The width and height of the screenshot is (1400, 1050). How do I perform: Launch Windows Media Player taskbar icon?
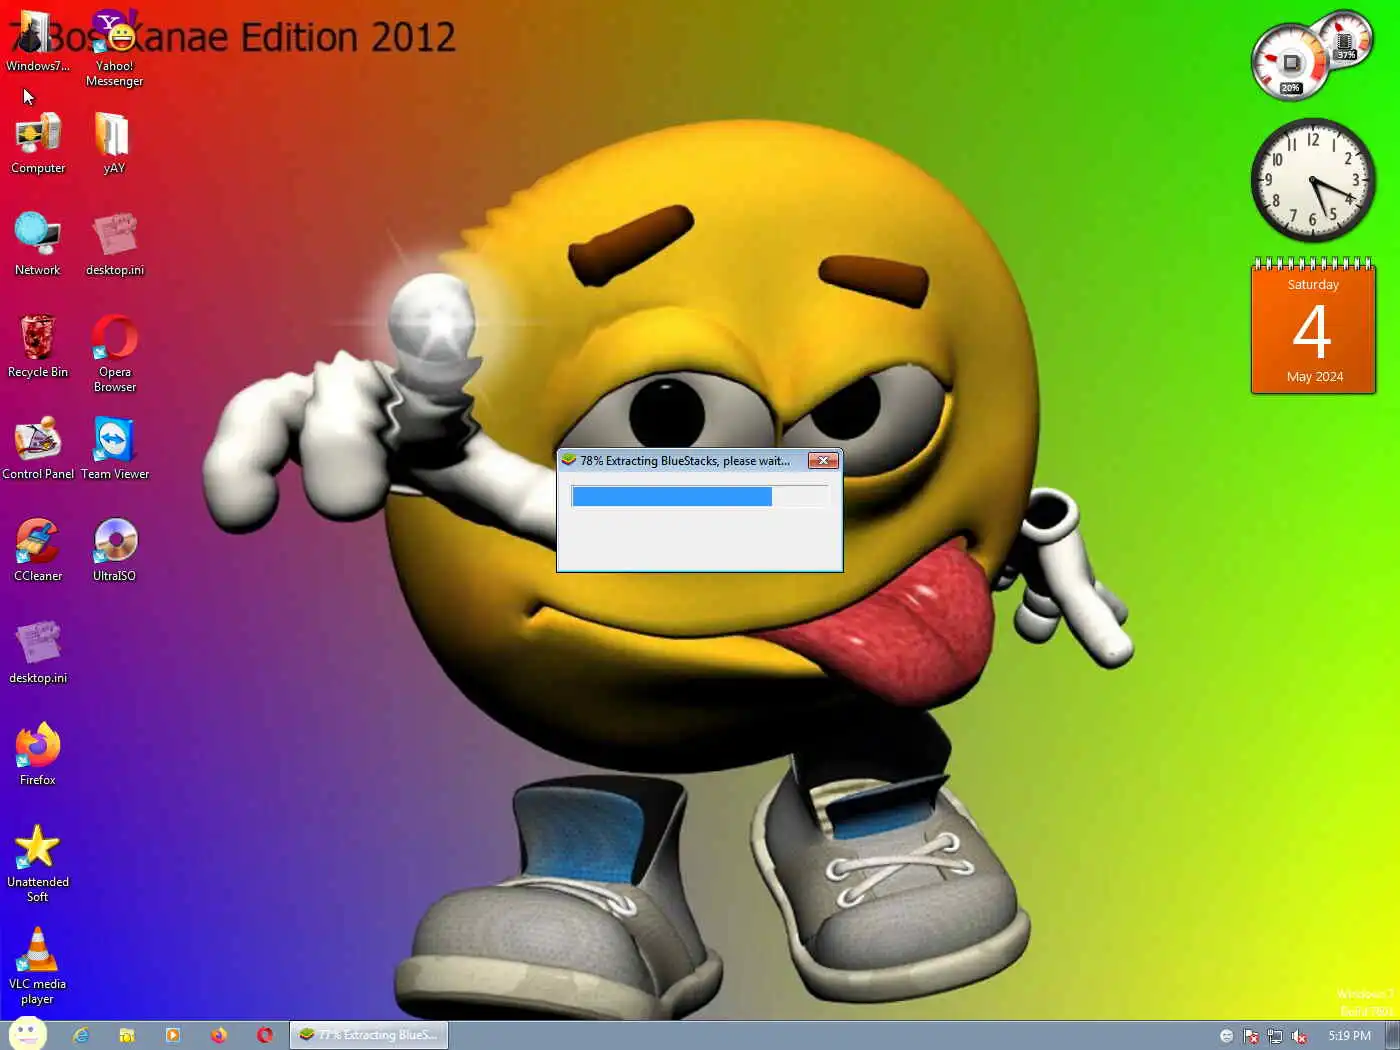(x=173, y=1035)
